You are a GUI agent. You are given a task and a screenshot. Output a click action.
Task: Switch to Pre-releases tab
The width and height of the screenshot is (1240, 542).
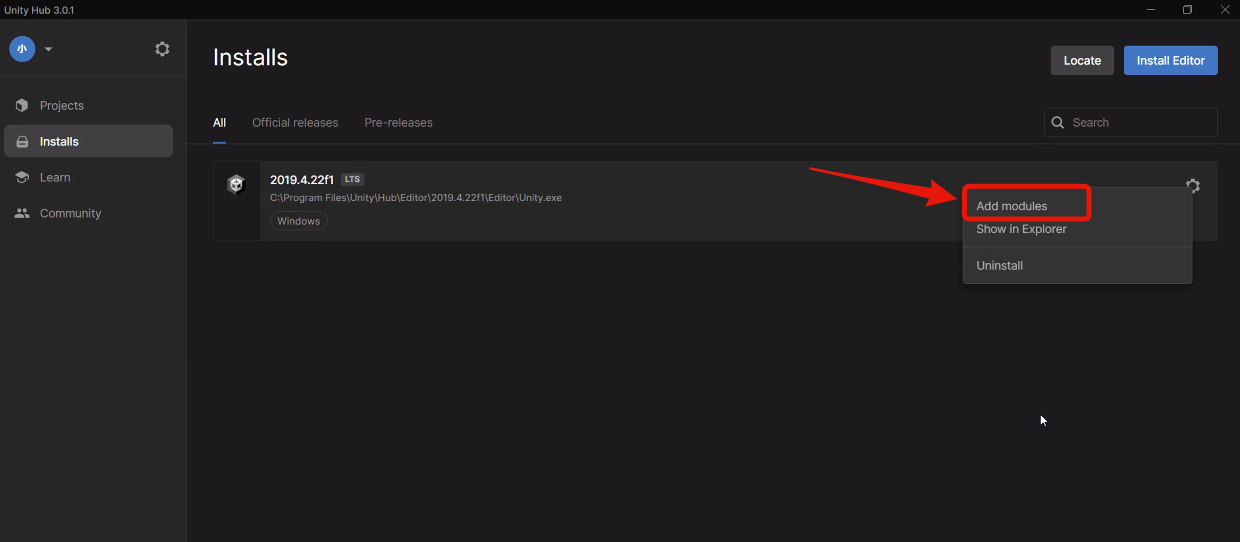(x=398, y=122)
